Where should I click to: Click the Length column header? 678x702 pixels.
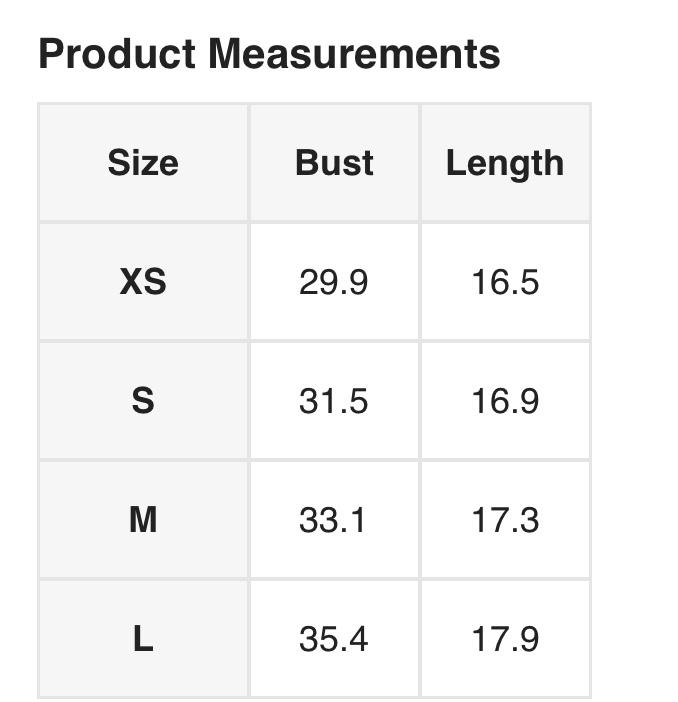[505, 163]
